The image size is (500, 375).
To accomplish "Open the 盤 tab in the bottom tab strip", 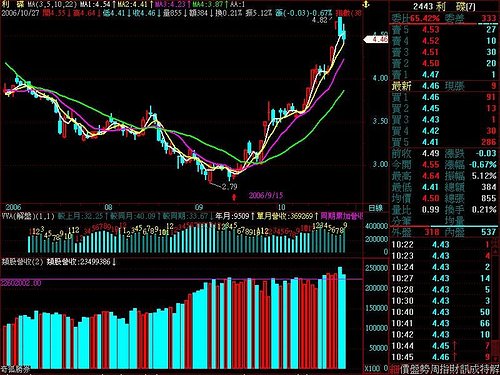I will (x=414, y=369).
